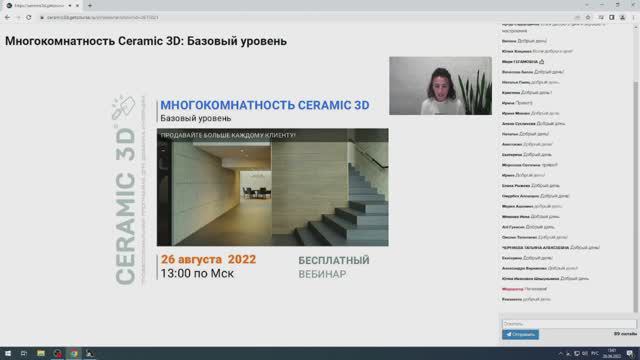The width and height of the screenshot is (640, 360).
Task: Reload the webinar page
Action: click(29, 18)
